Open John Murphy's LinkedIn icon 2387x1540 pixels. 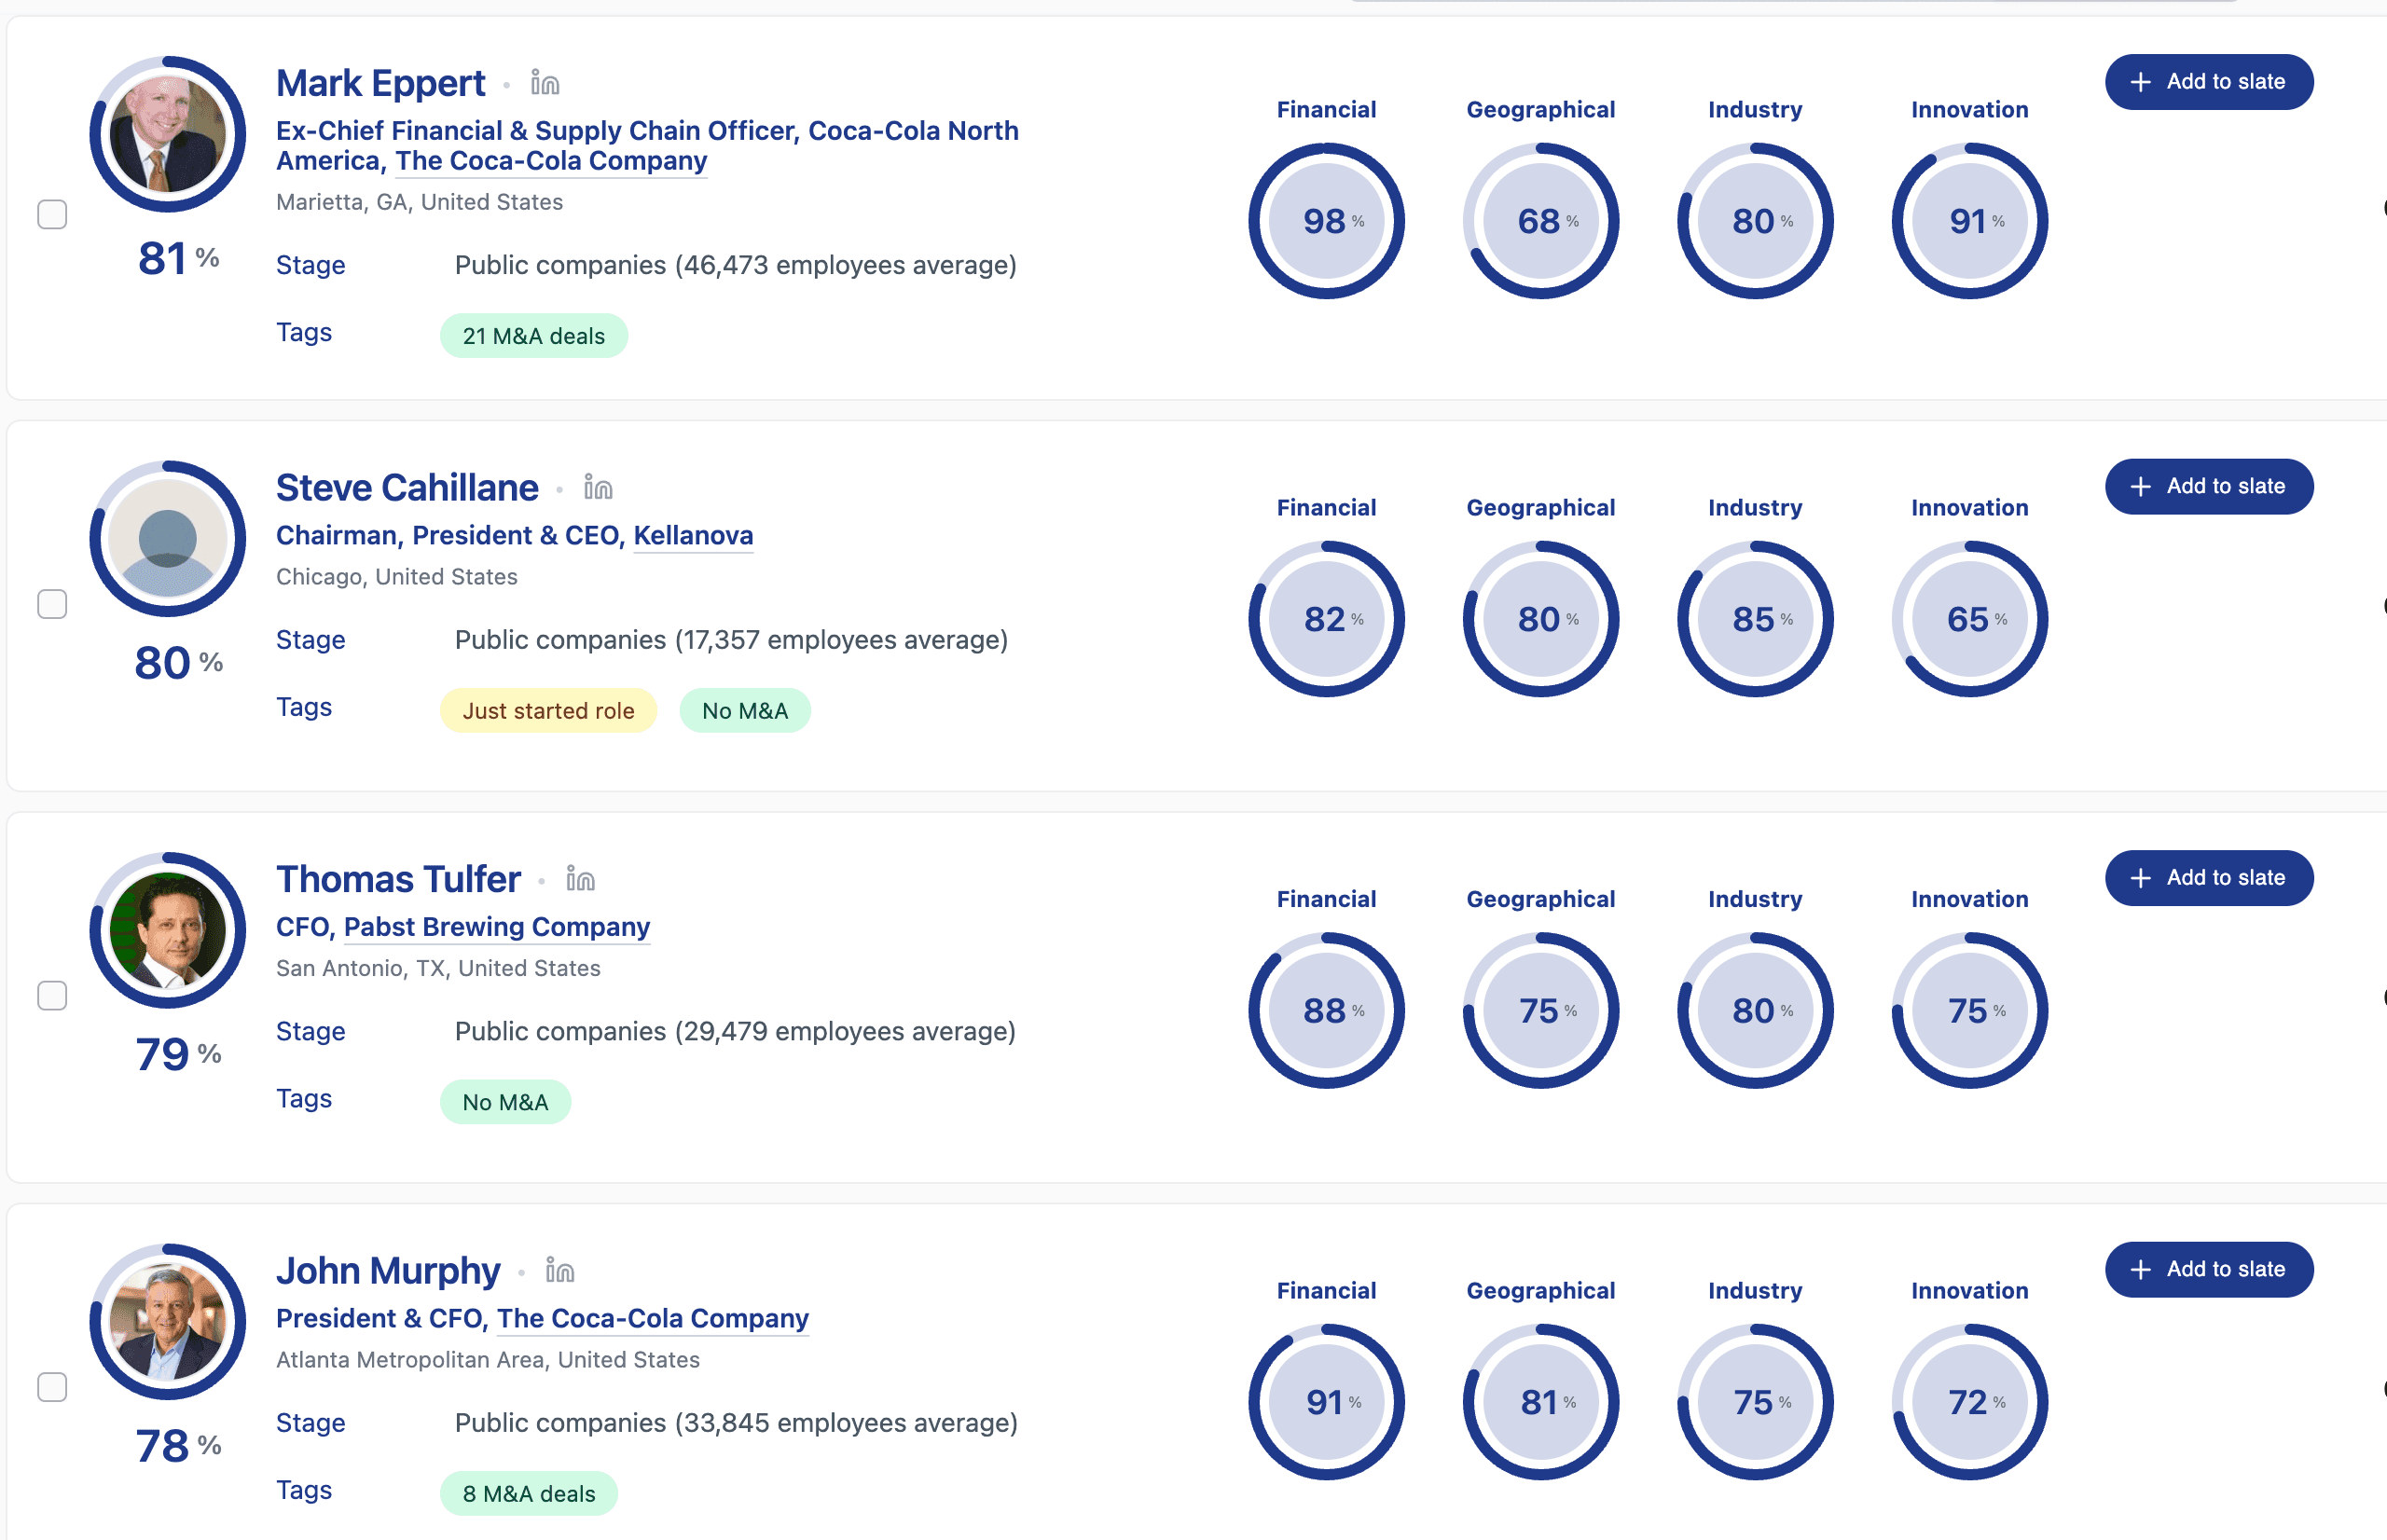[x=560, y=1271]
